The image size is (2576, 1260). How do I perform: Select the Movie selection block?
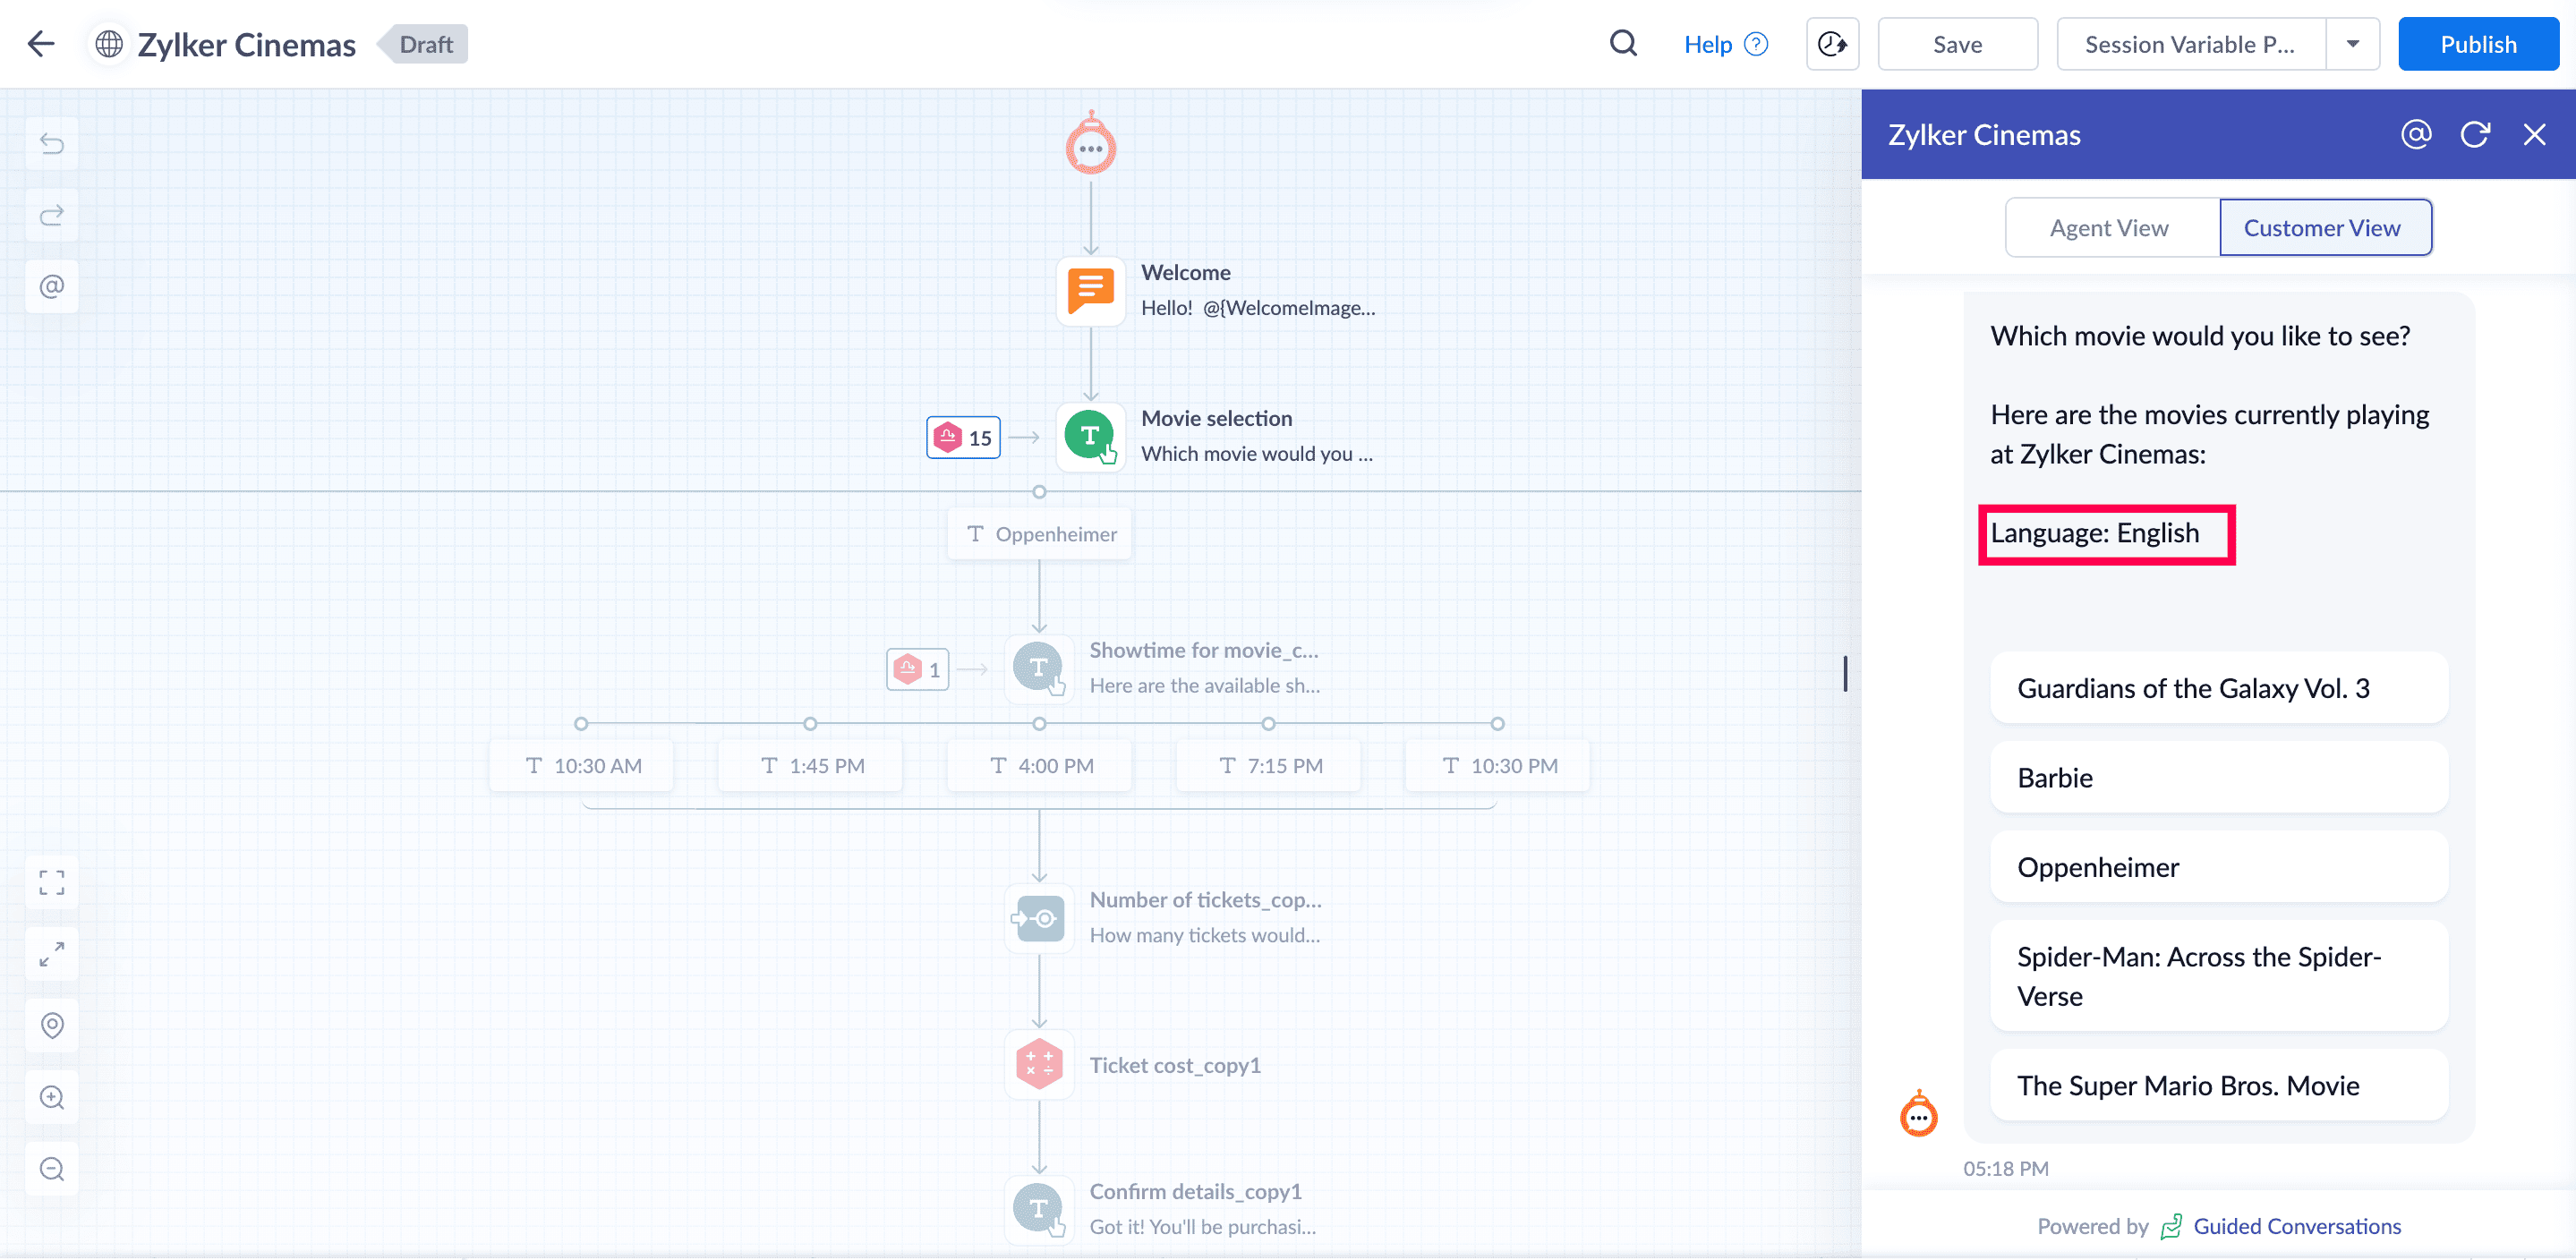pyautogui.click(x=1090, y=437)
